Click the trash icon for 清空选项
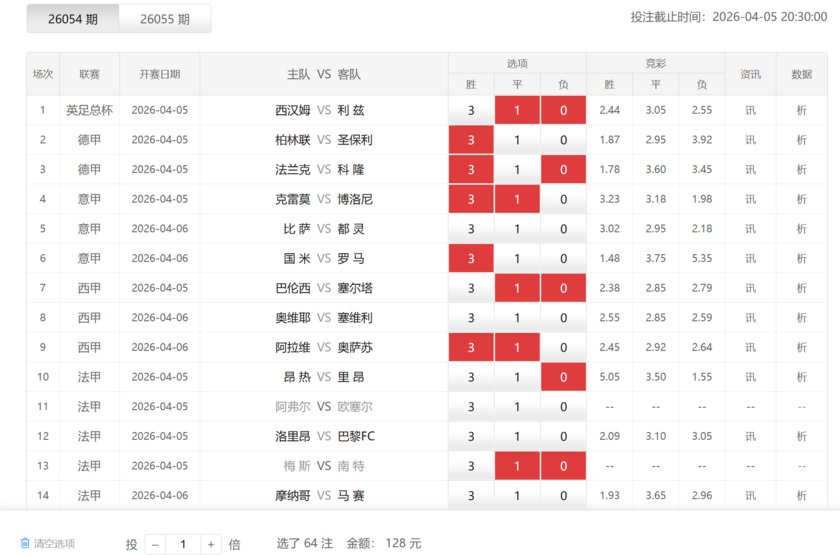The width and height of the screenshot is (840, 555). (x=25, y=543)
